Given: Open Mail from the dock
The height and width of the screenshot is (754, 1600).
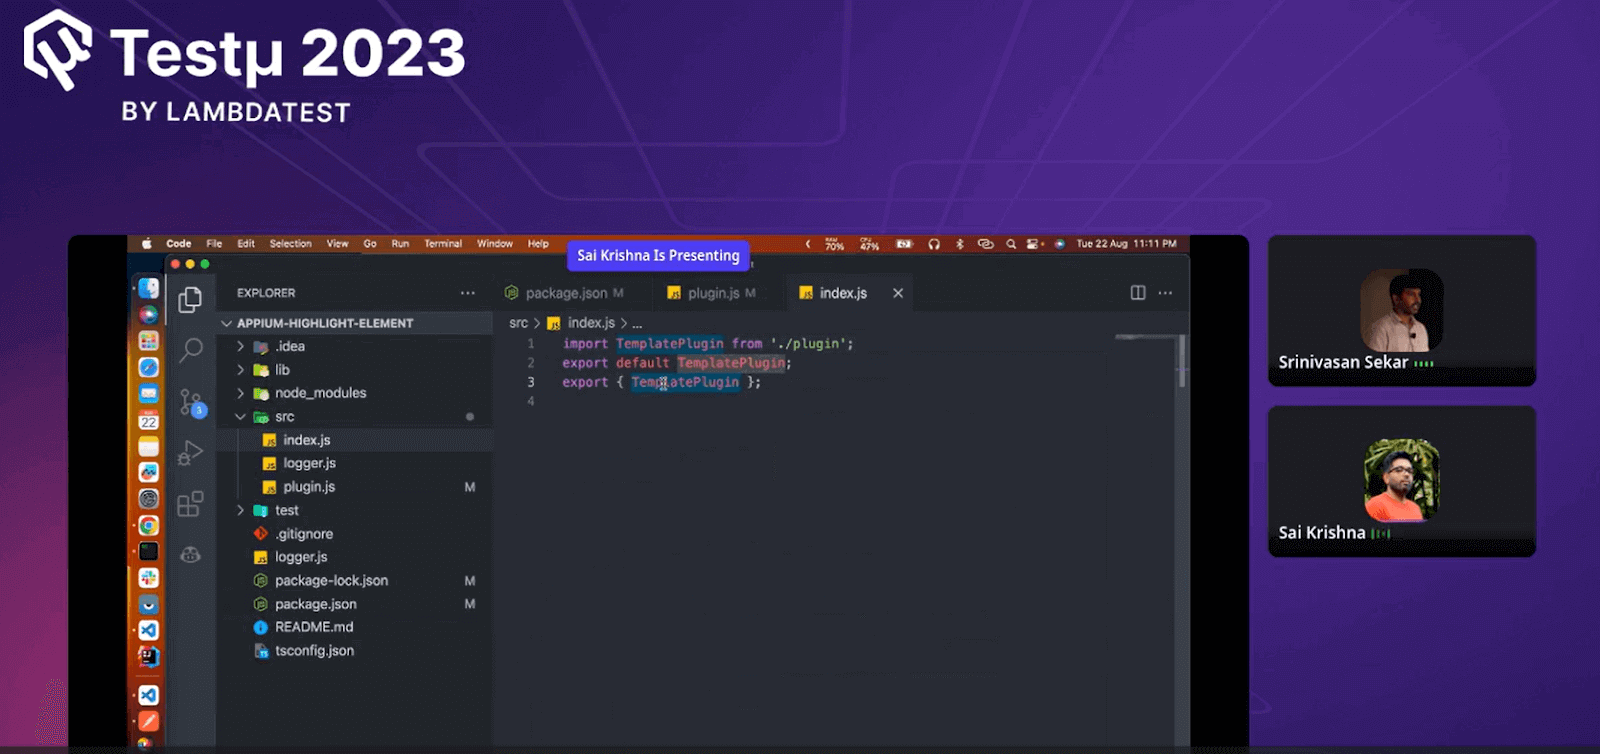Looking at the screenshot, I should [x=149, y=394].
